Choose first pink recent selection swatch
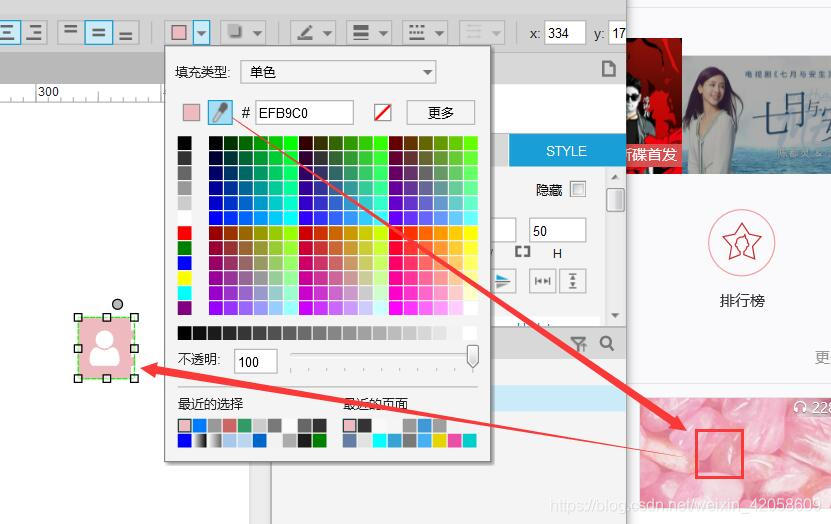 pos(184,425)
